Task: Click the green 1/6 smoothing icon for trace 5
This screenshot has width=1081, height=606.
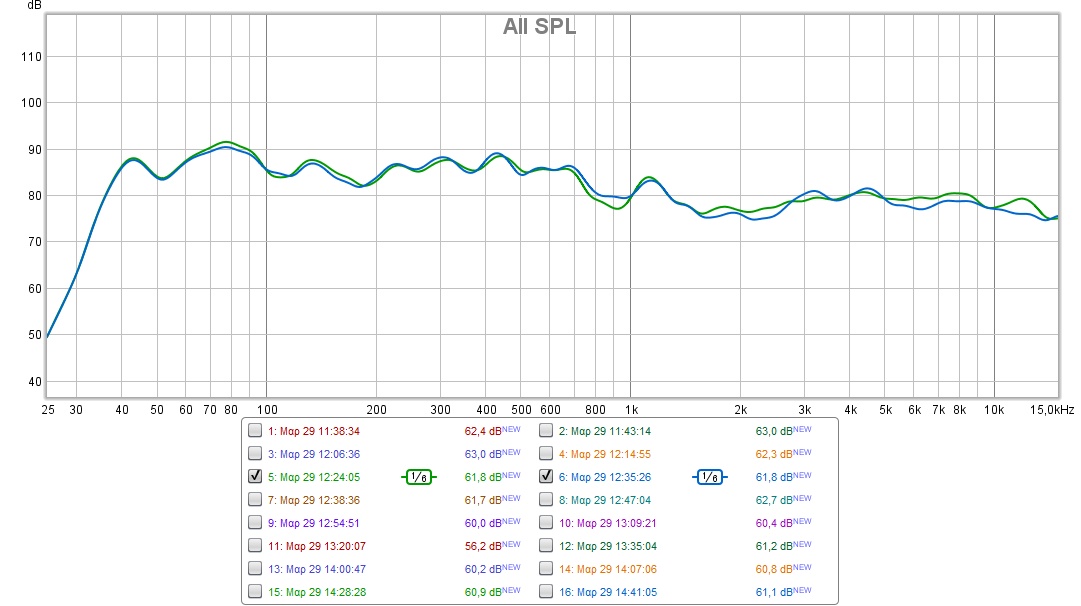Action: (418, 477)
